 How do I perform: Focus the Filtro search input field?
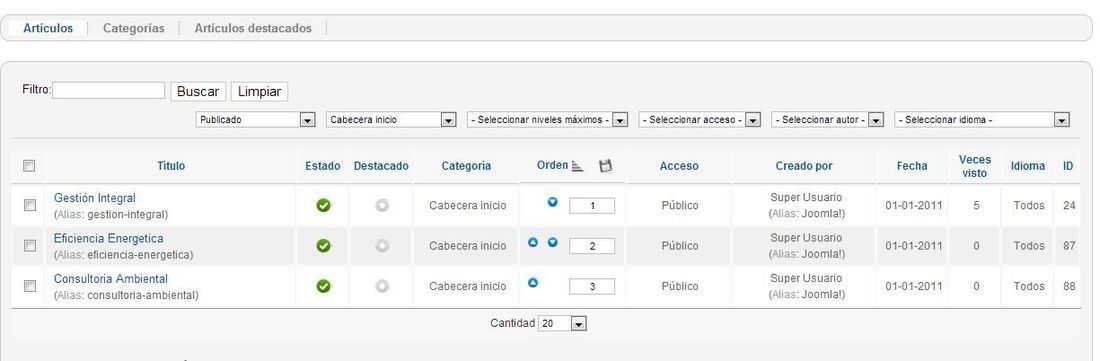click(109, 90)
